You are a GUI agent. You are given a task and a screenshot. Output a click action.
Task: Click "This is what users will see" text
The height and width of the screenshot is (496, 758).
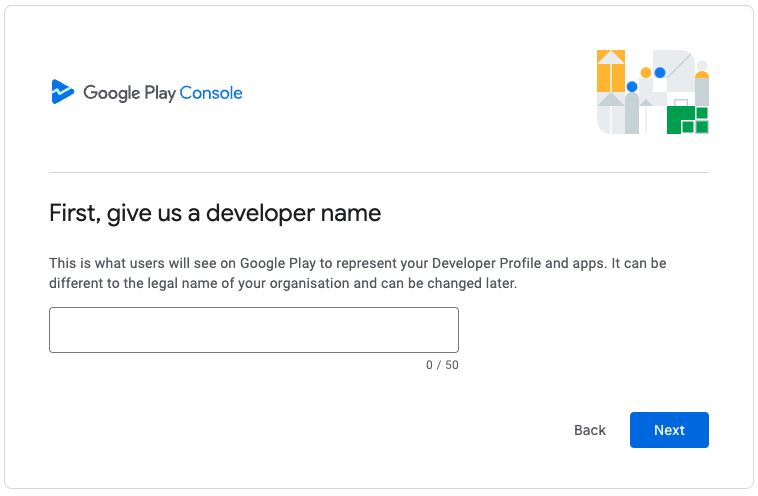119,263
